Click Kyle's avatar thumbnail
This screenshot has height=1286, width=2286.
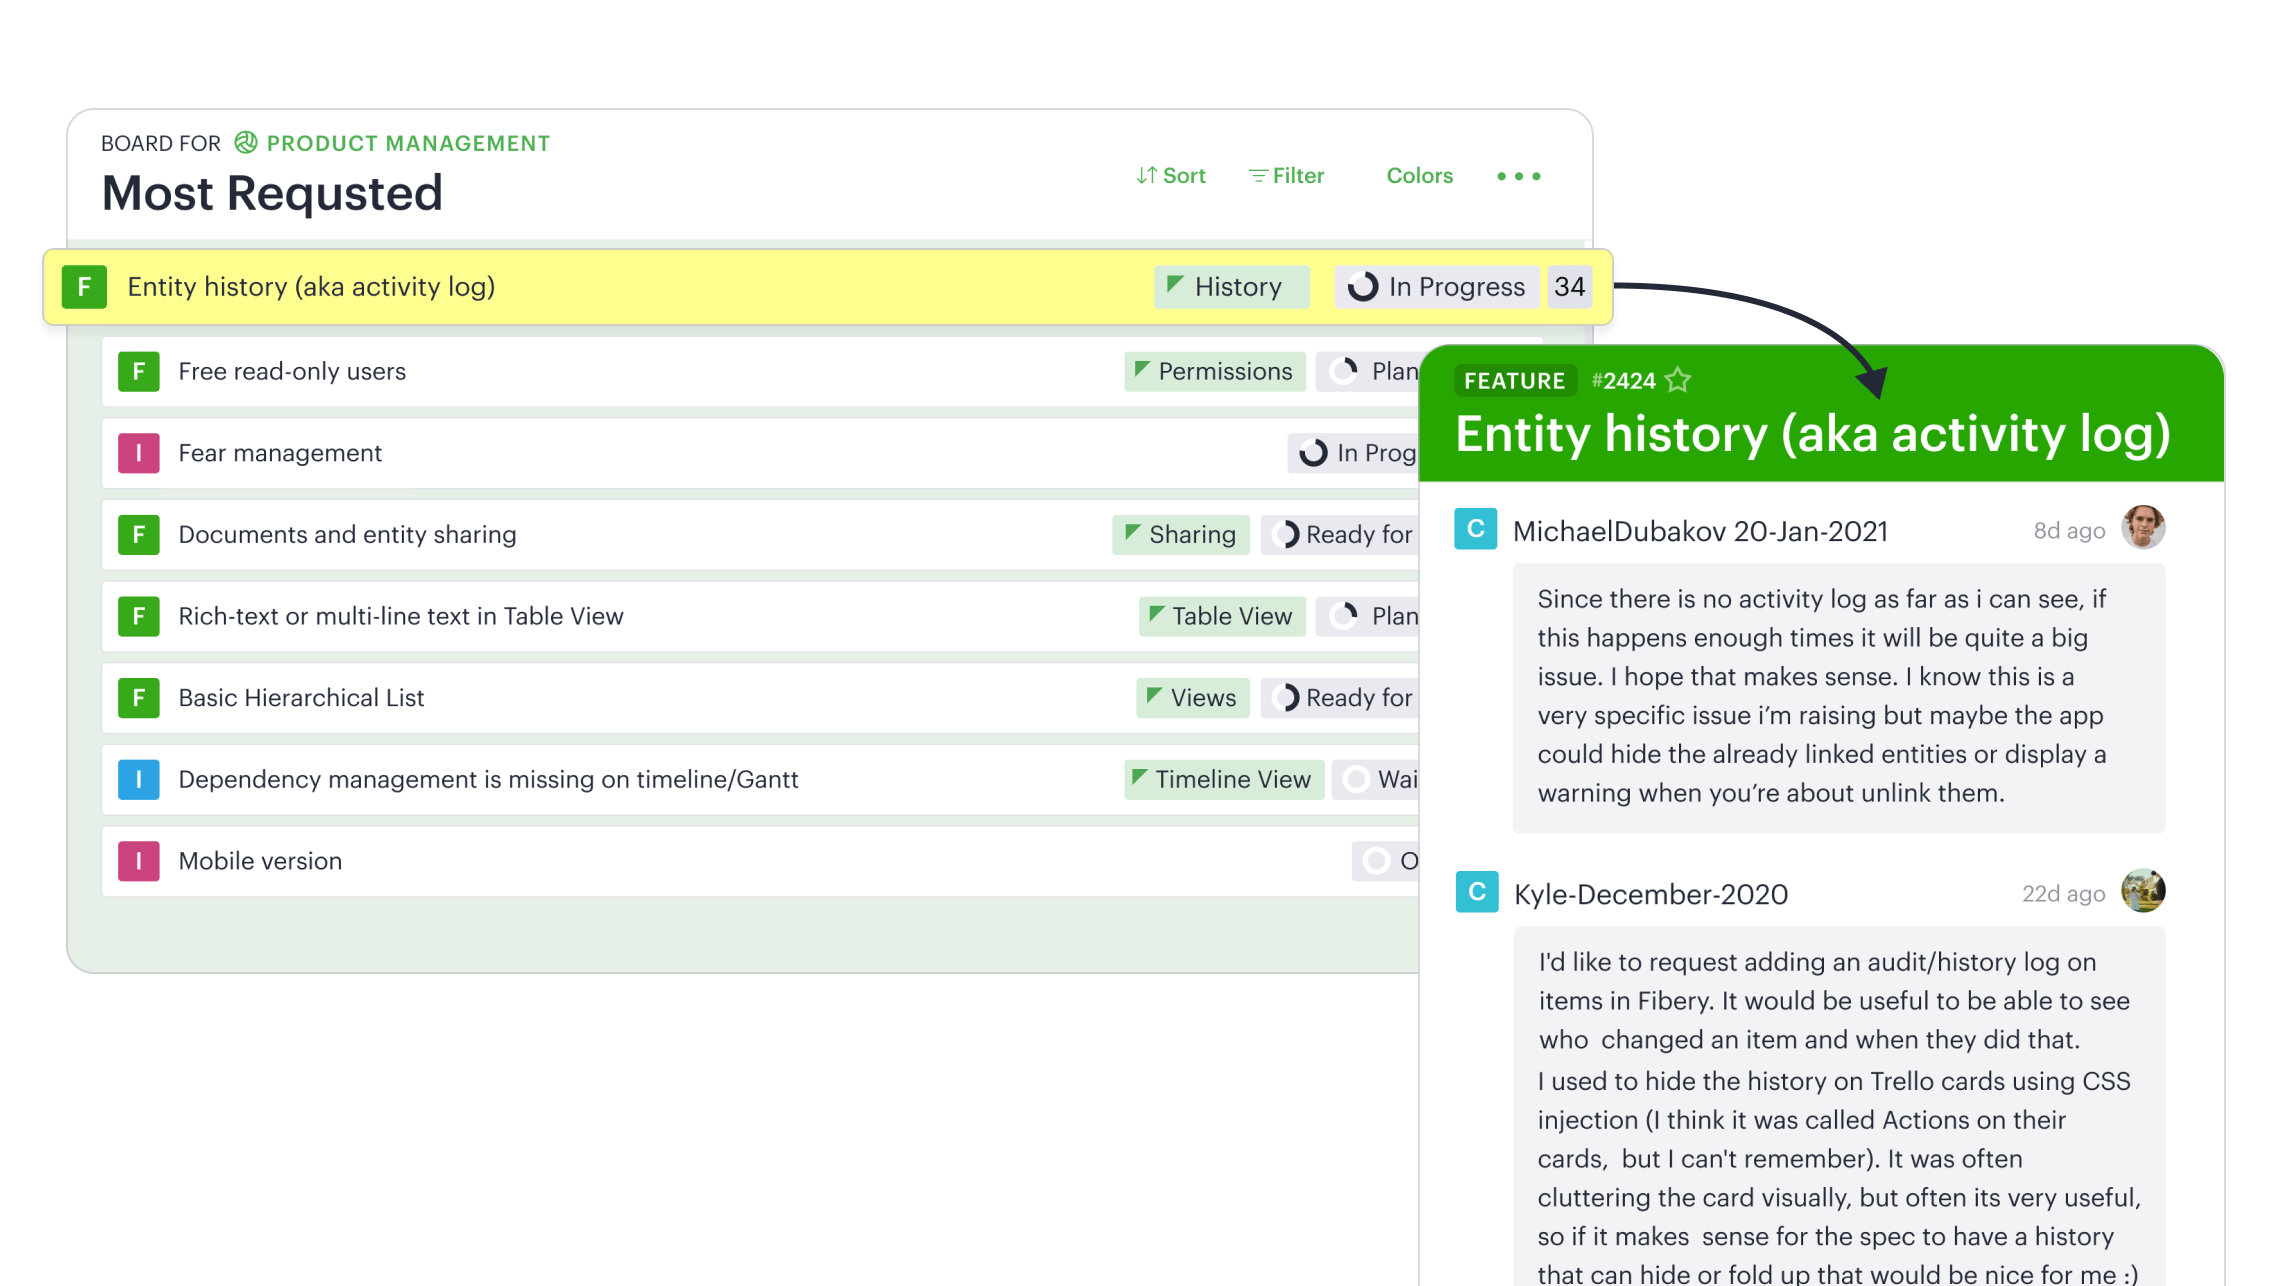tap(2143, 890)
